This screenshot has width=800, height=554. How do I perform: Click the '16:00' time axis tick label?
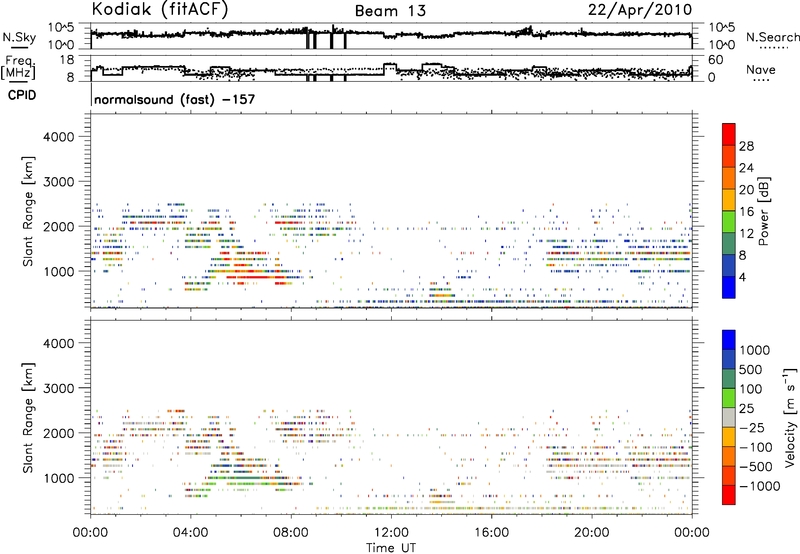491,532
